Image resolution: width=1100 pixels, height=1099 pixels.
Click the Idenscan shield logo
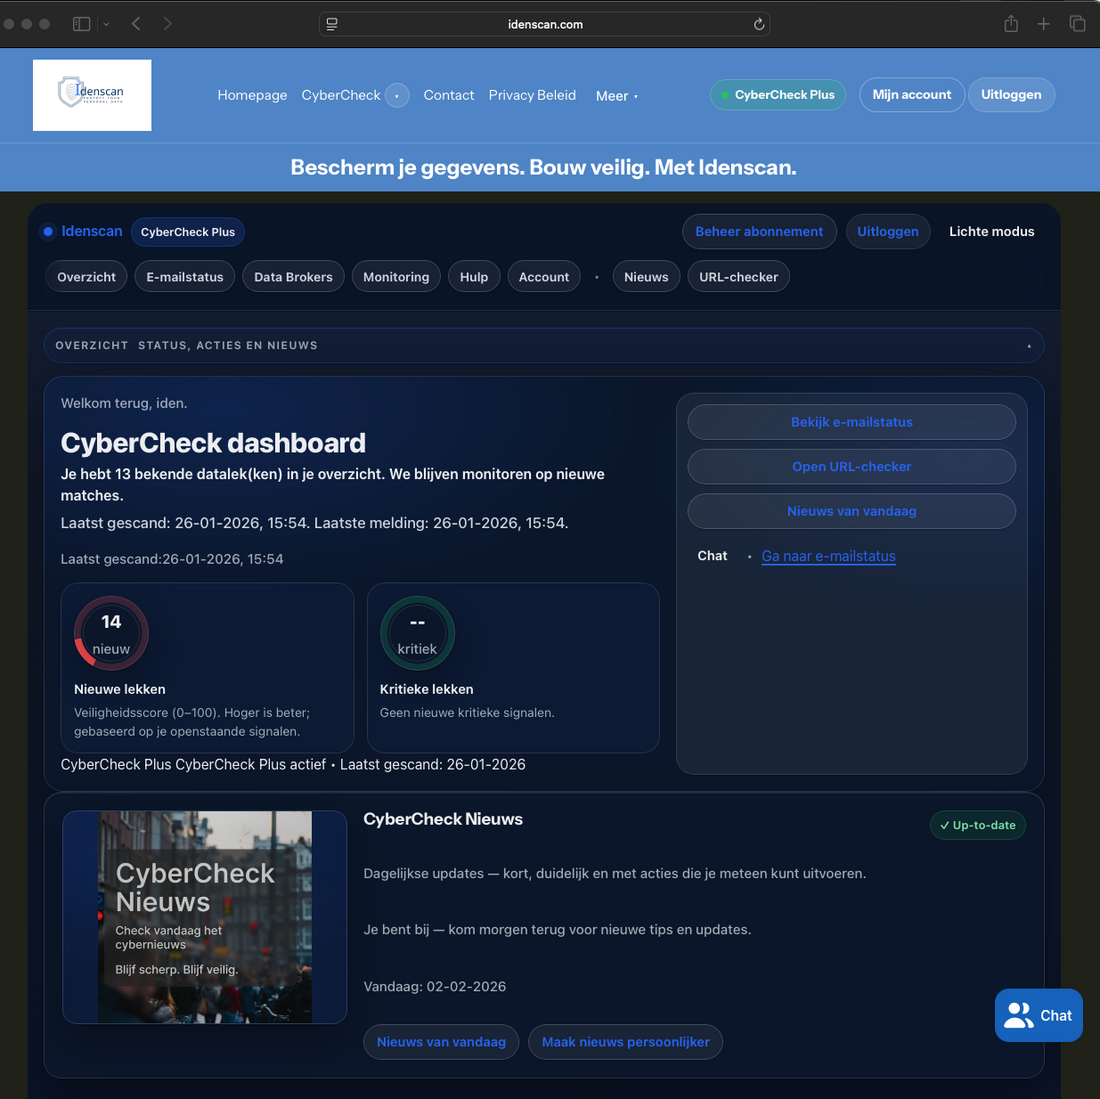[91, 94]
